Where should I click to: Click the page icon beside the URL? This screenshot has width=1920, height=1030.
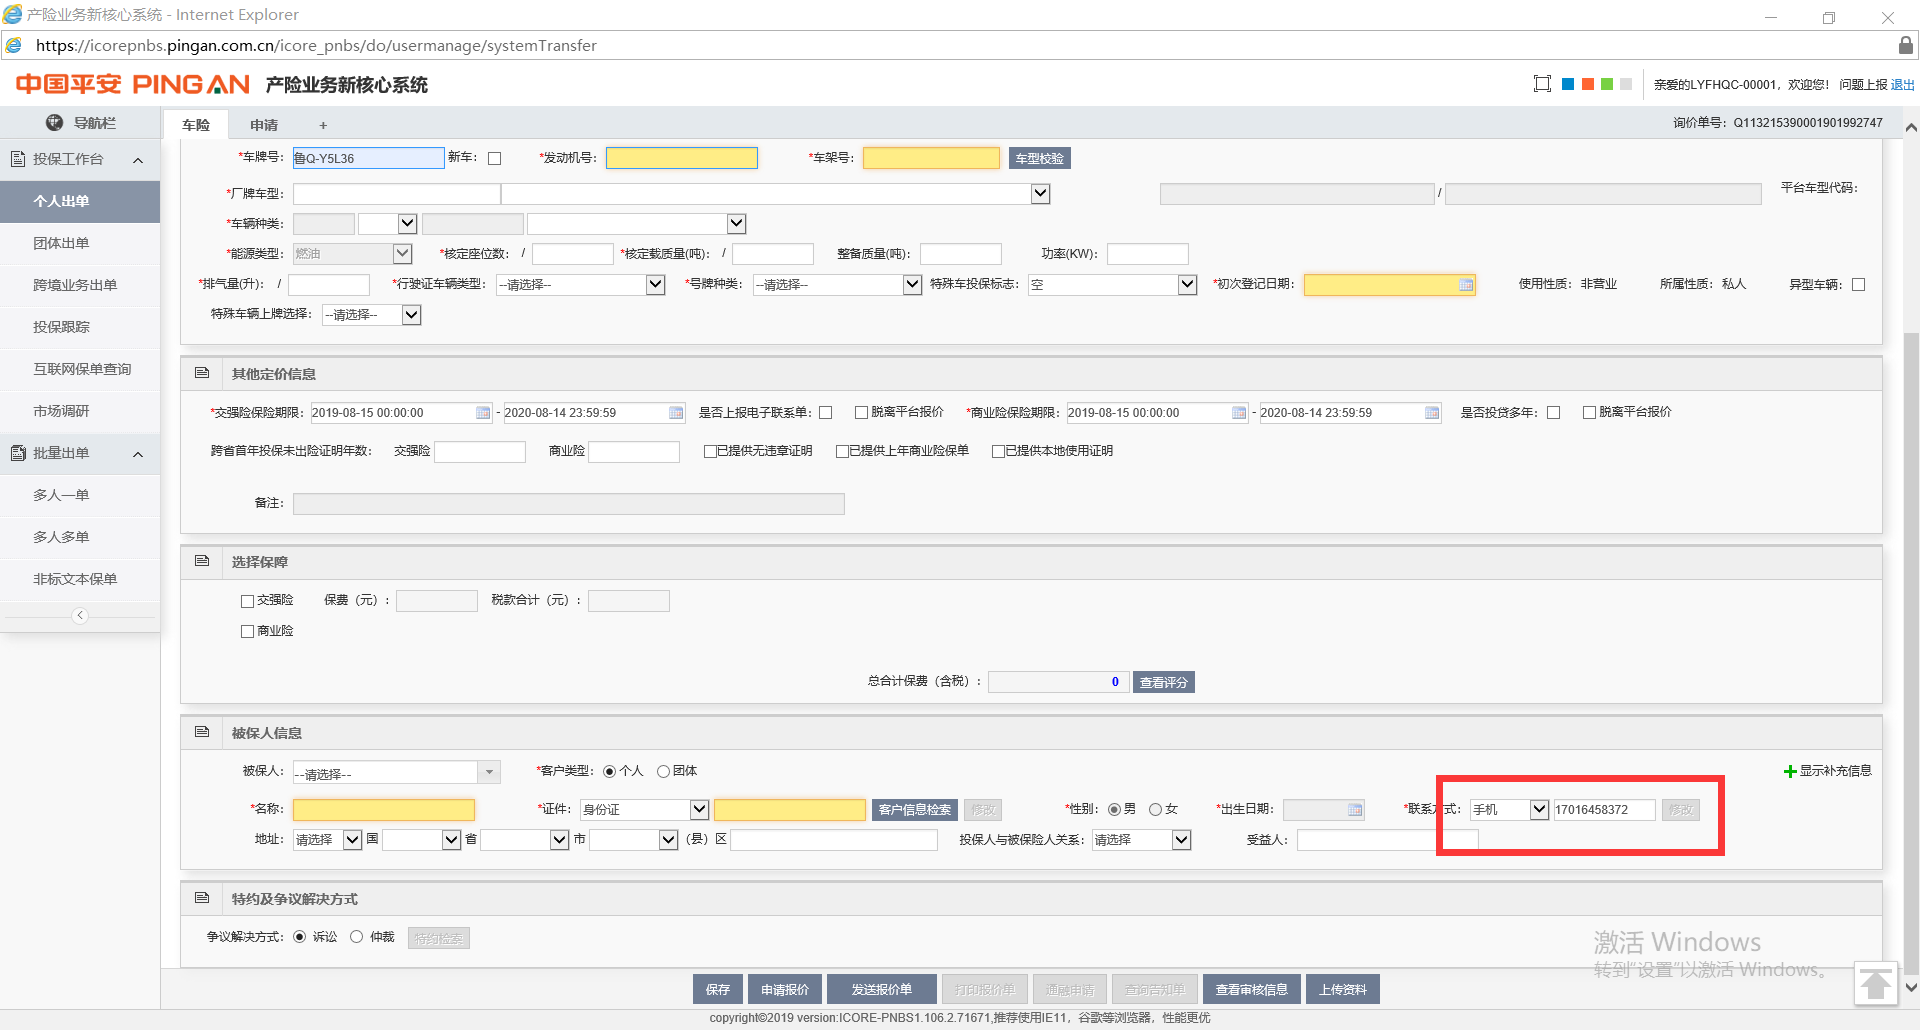14,45
